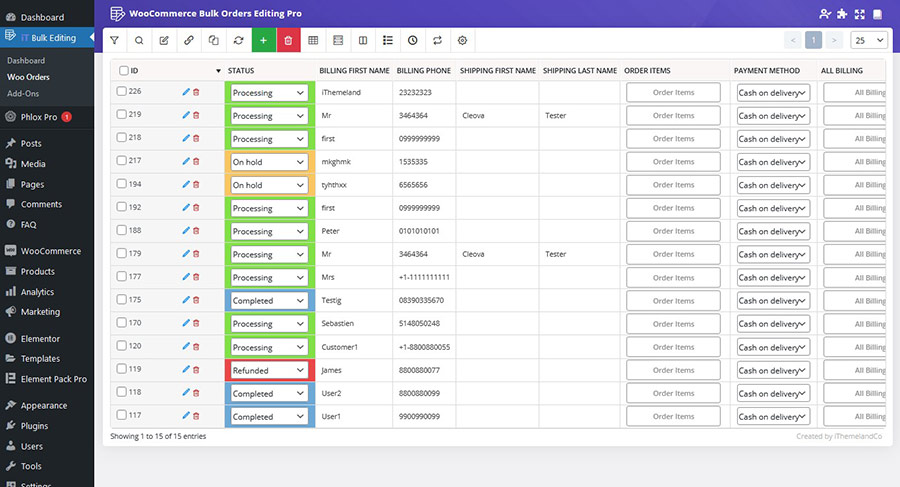Click the edit pencil for order 119
The image size is (900, 487).
point(186,369)
